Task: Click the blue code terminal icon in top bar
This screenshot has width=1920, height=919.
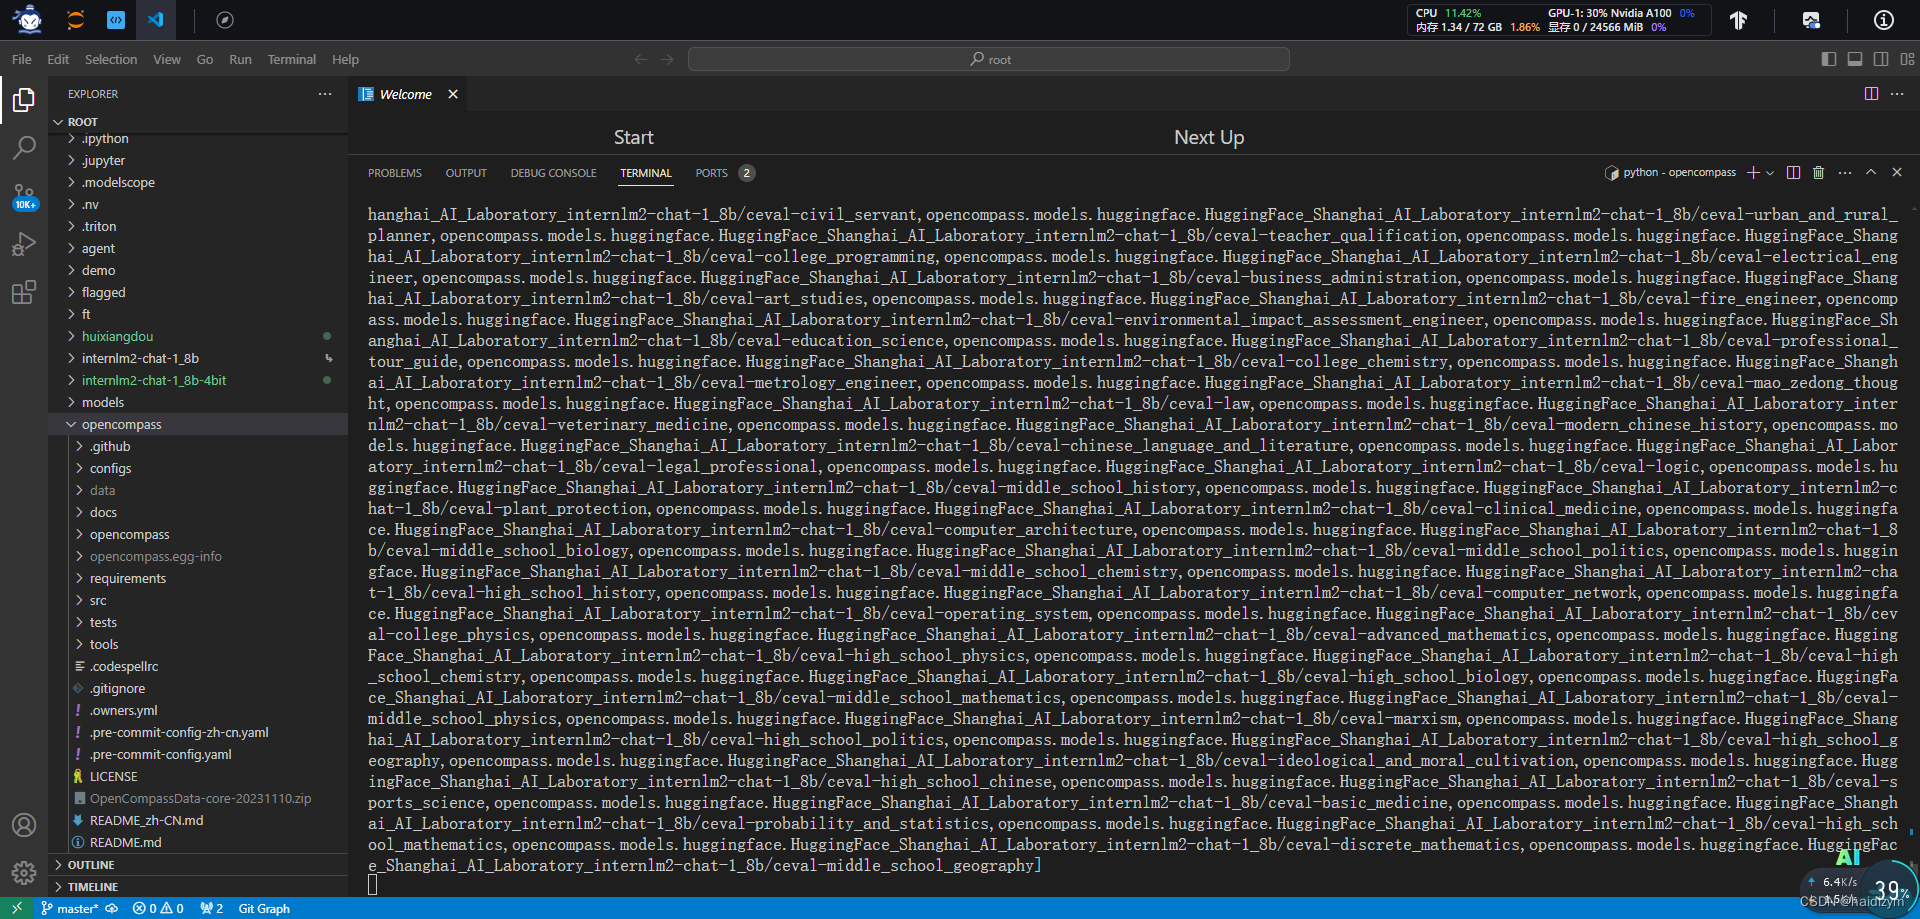Action: coord(116,19)
